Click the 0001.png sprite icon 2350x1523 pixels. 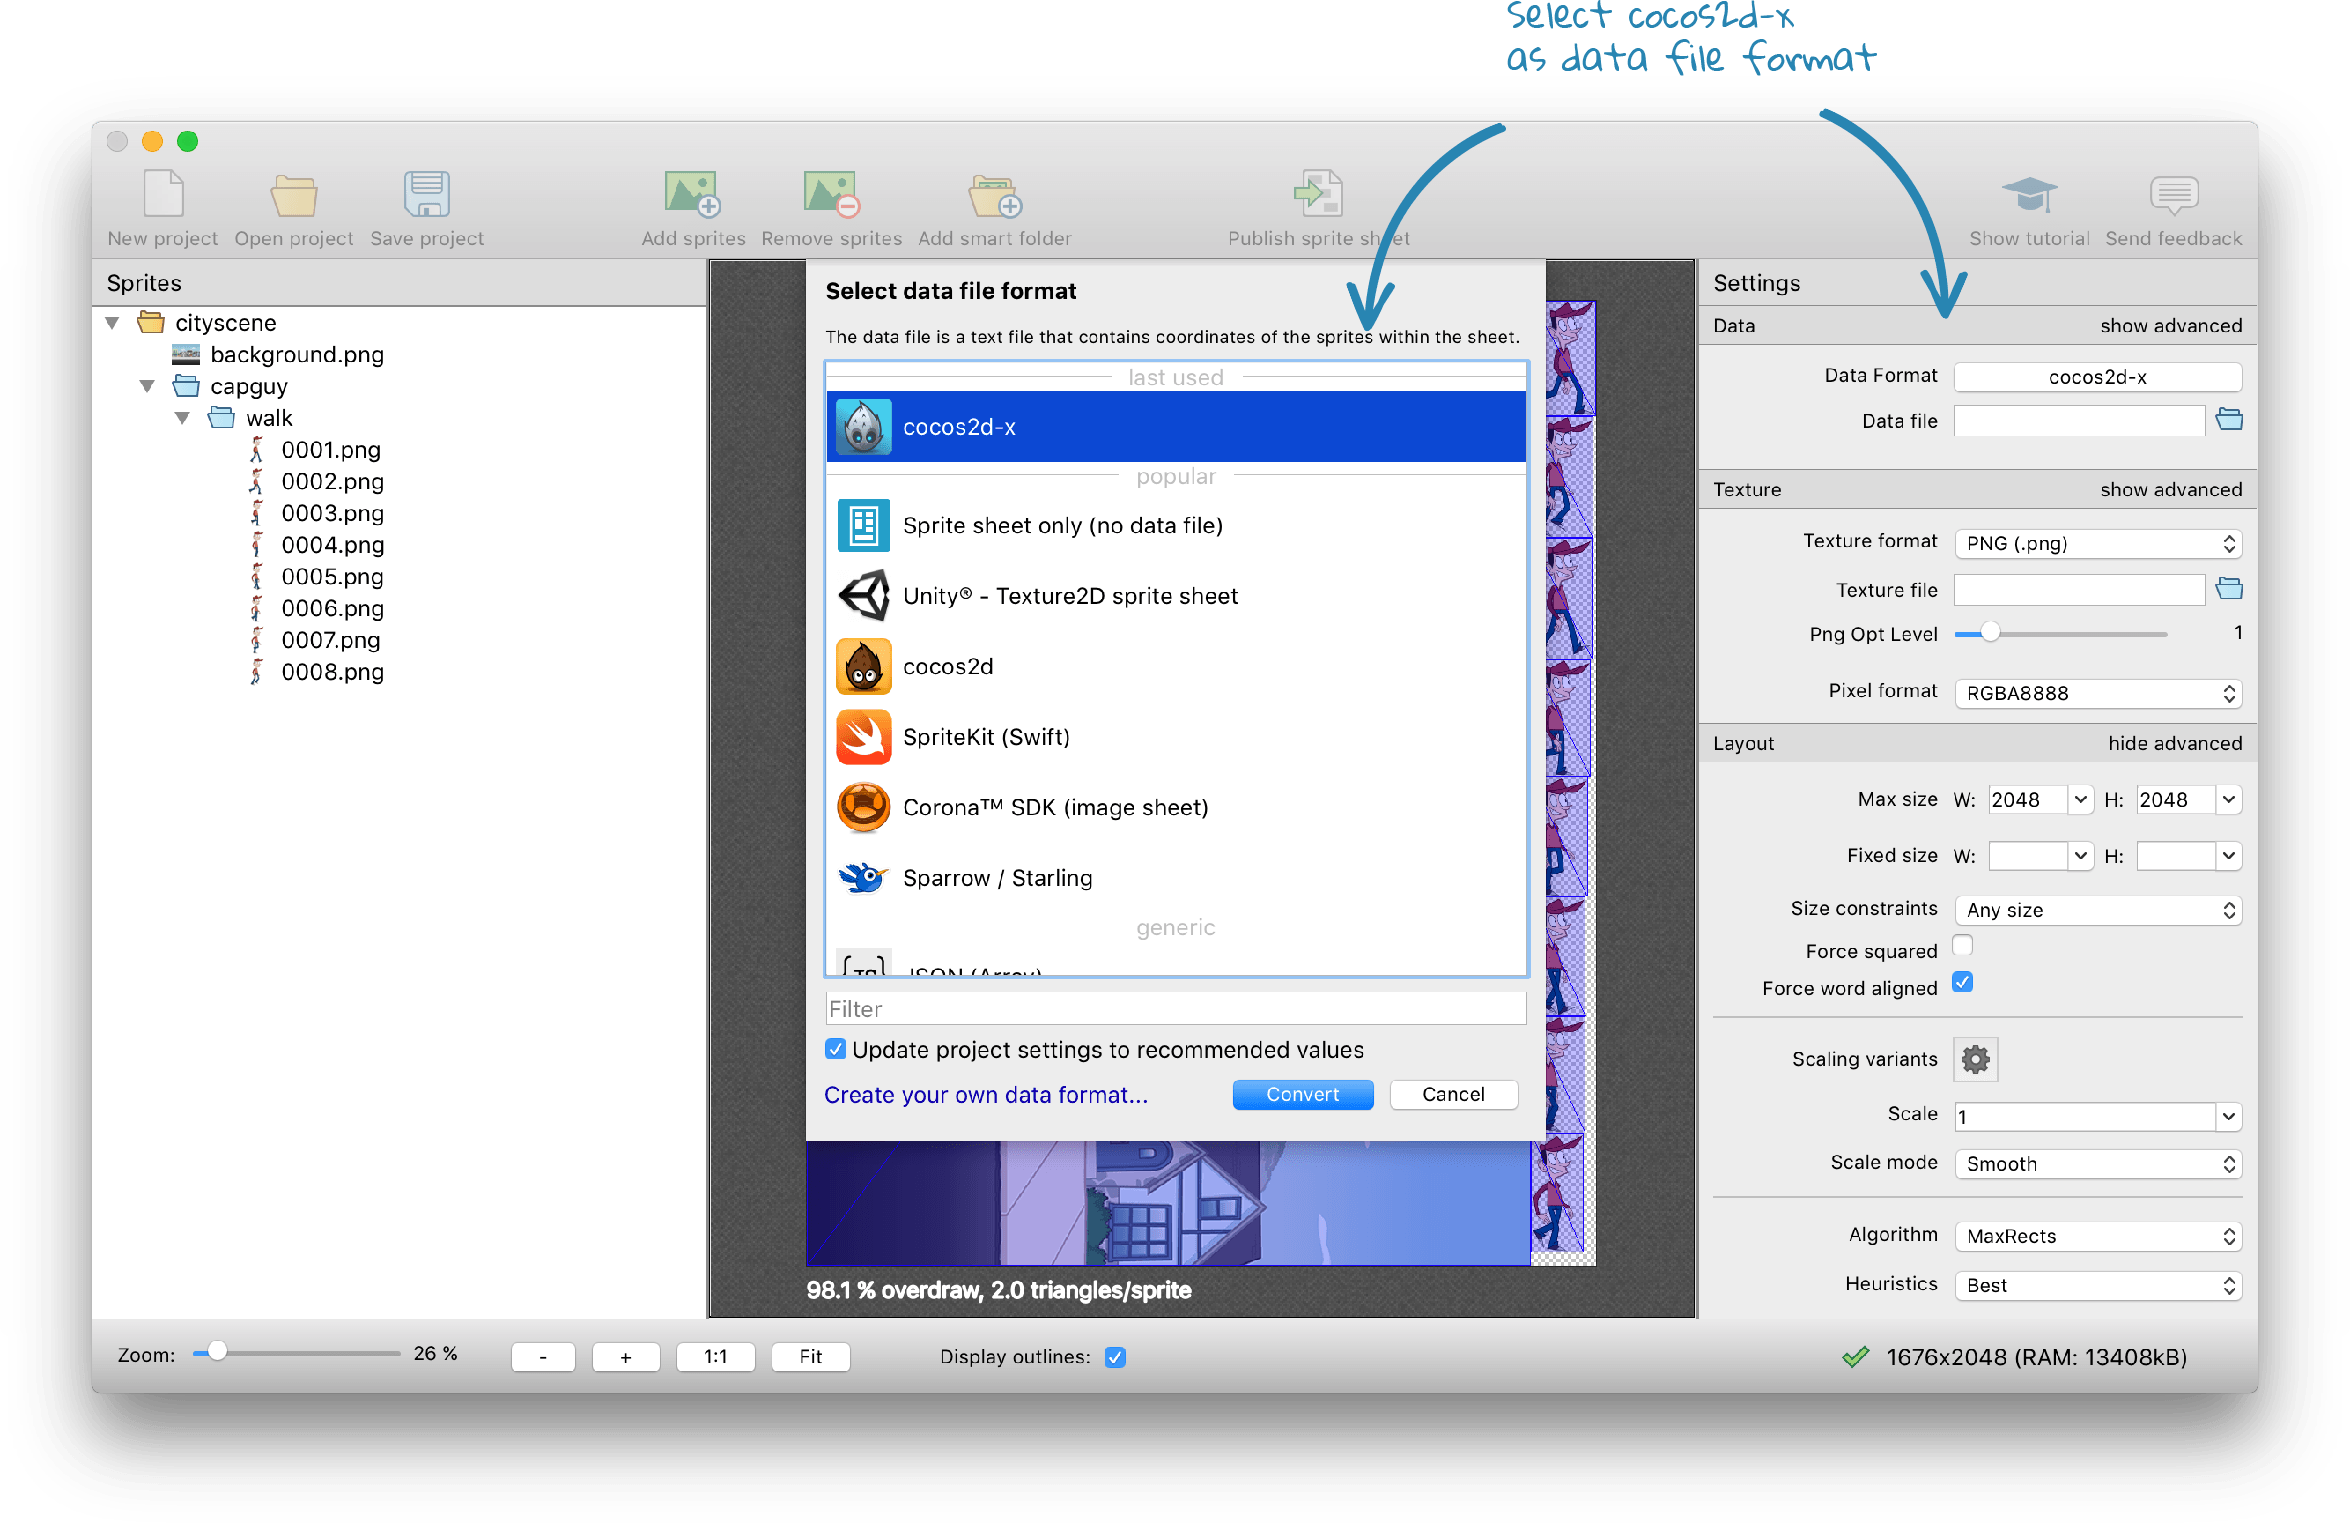point(257,449)
